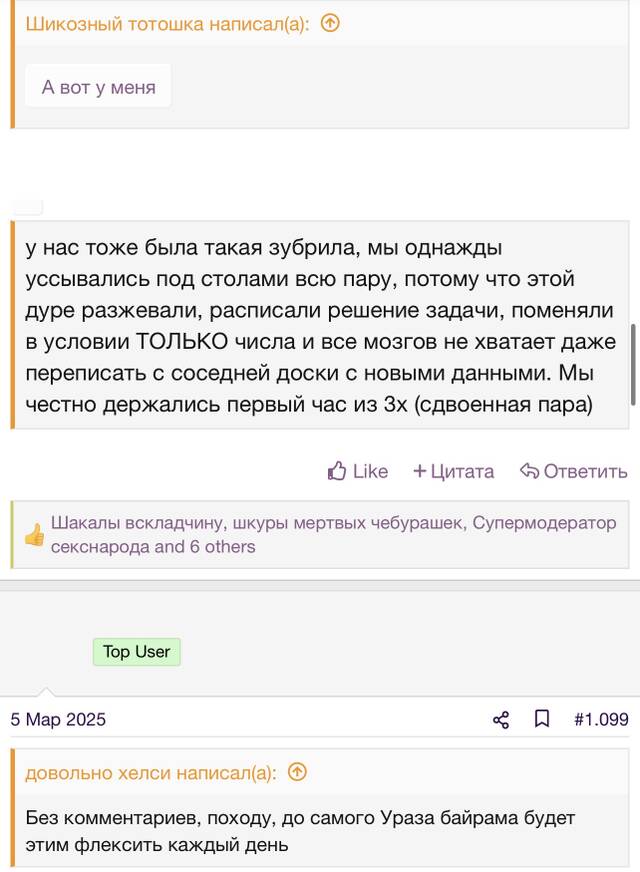
Task: Click the up-arrow icon beside Шикозный тотошка quote
Action: tap(330, 23)
